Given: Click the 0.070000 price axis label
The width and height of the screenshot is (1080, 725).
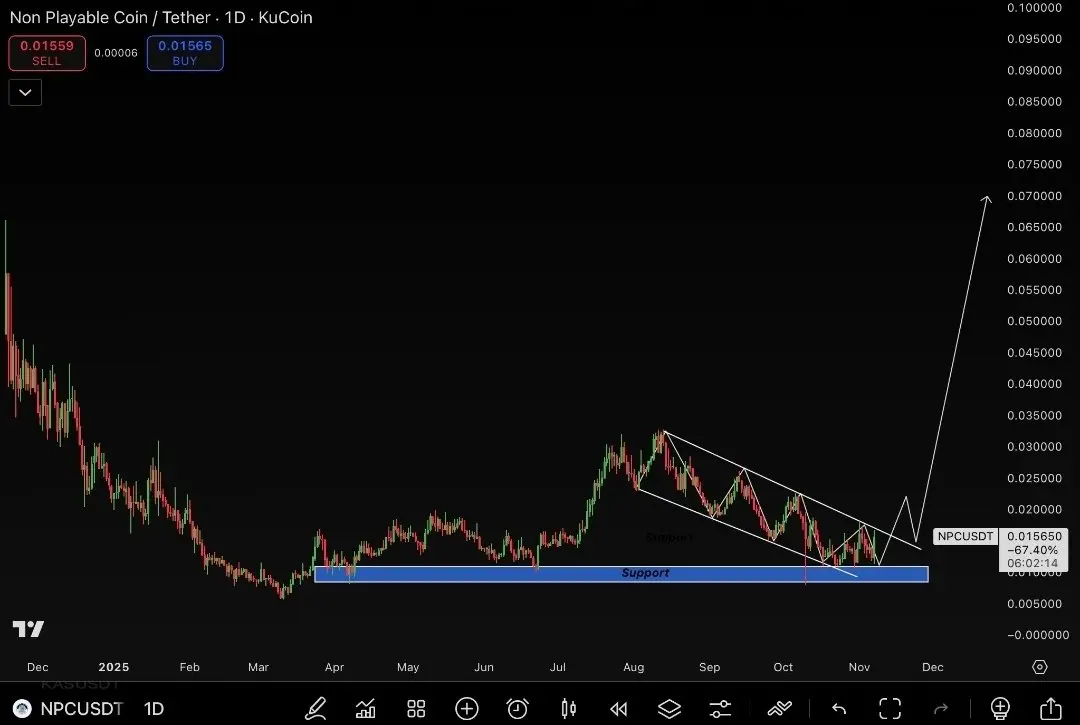Looking at the screenshot, I should [1035, 196].
